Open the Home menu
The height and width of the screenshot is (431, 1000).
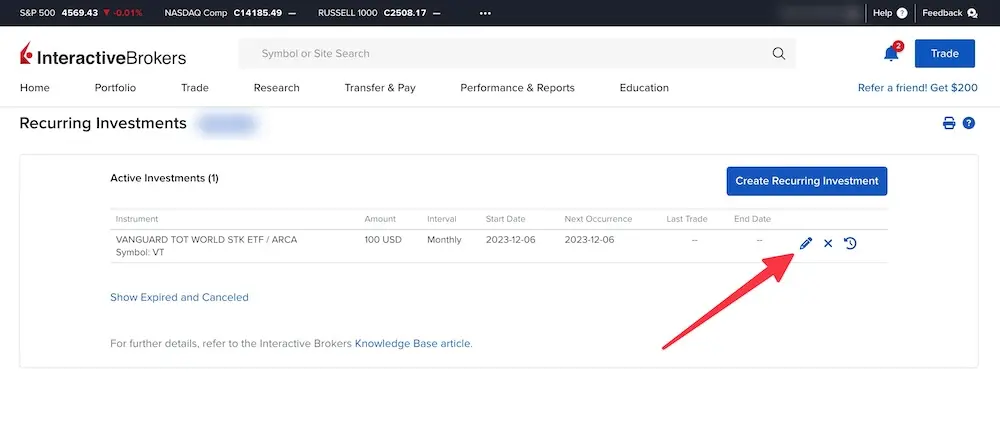[x=34, y=88]
